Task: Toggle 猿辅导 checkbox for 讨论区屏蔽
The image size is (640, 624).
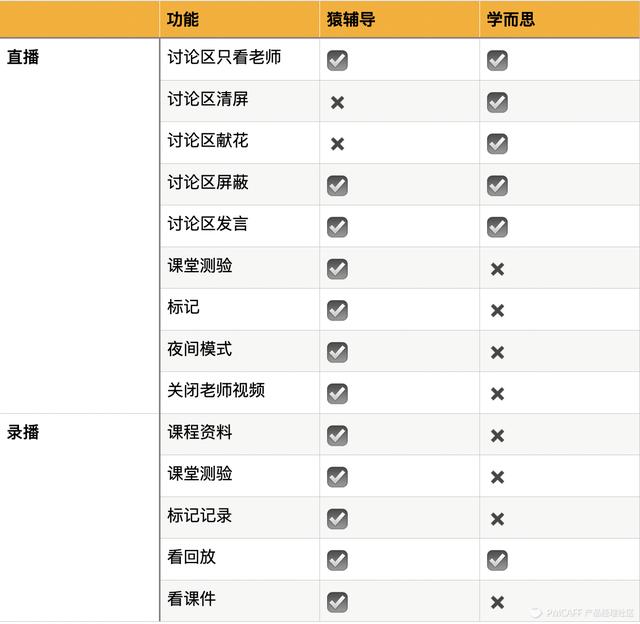Action: [x=337, y=186]
